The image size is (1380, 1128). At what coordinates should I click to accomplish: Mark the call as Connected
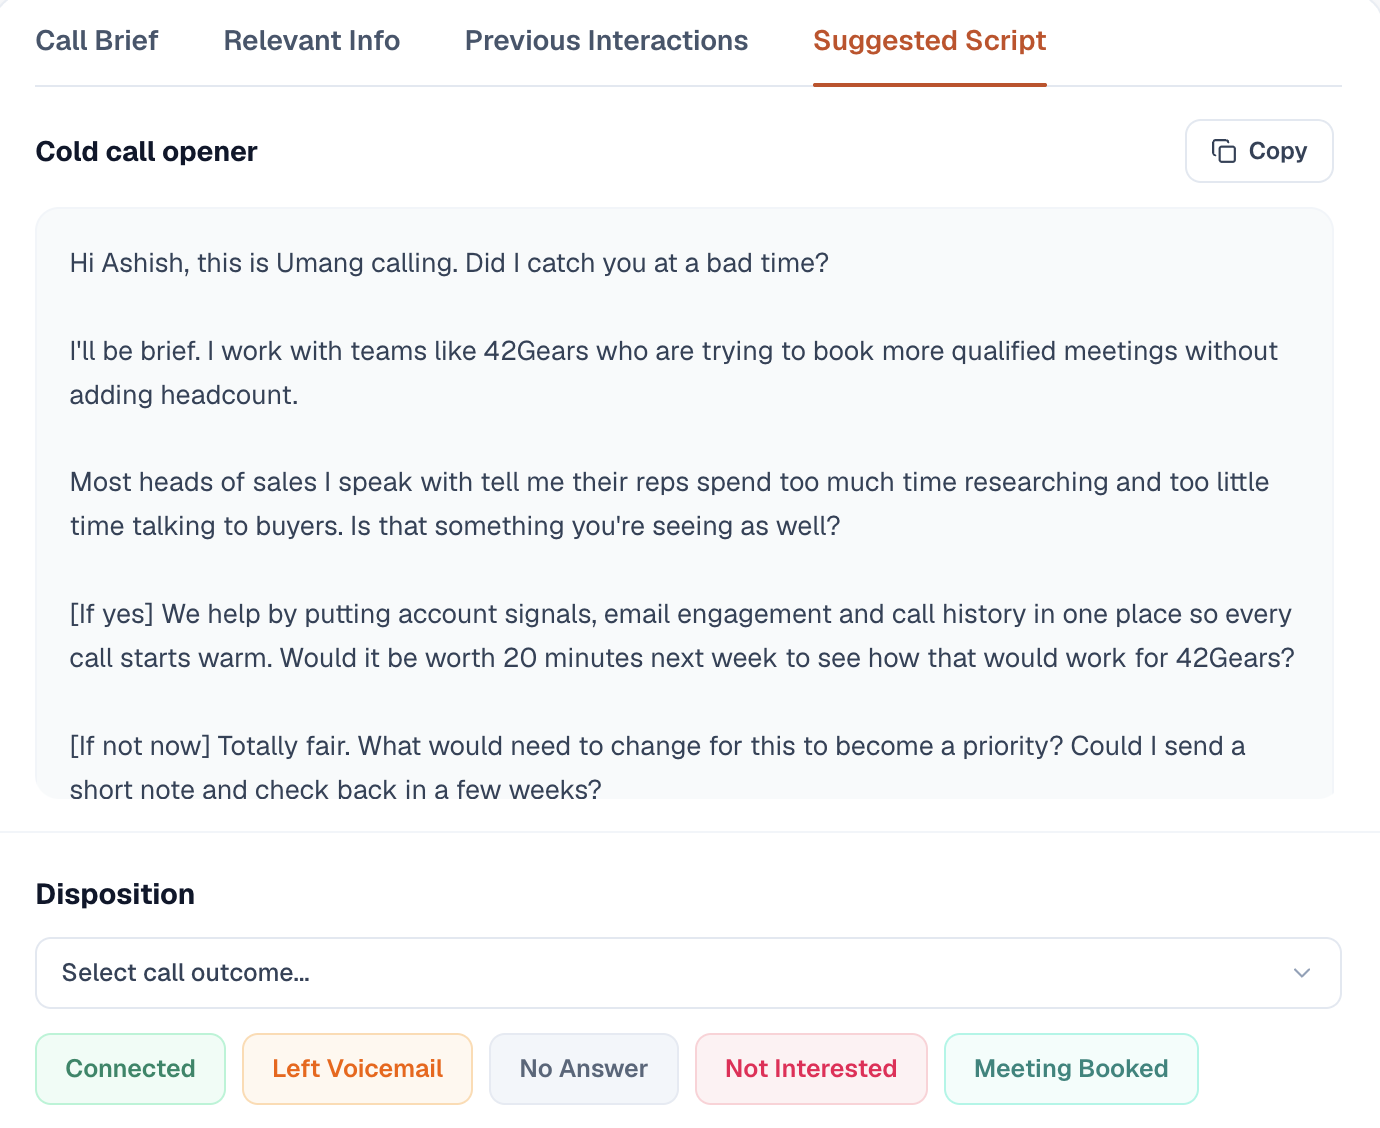point(131,1069)
